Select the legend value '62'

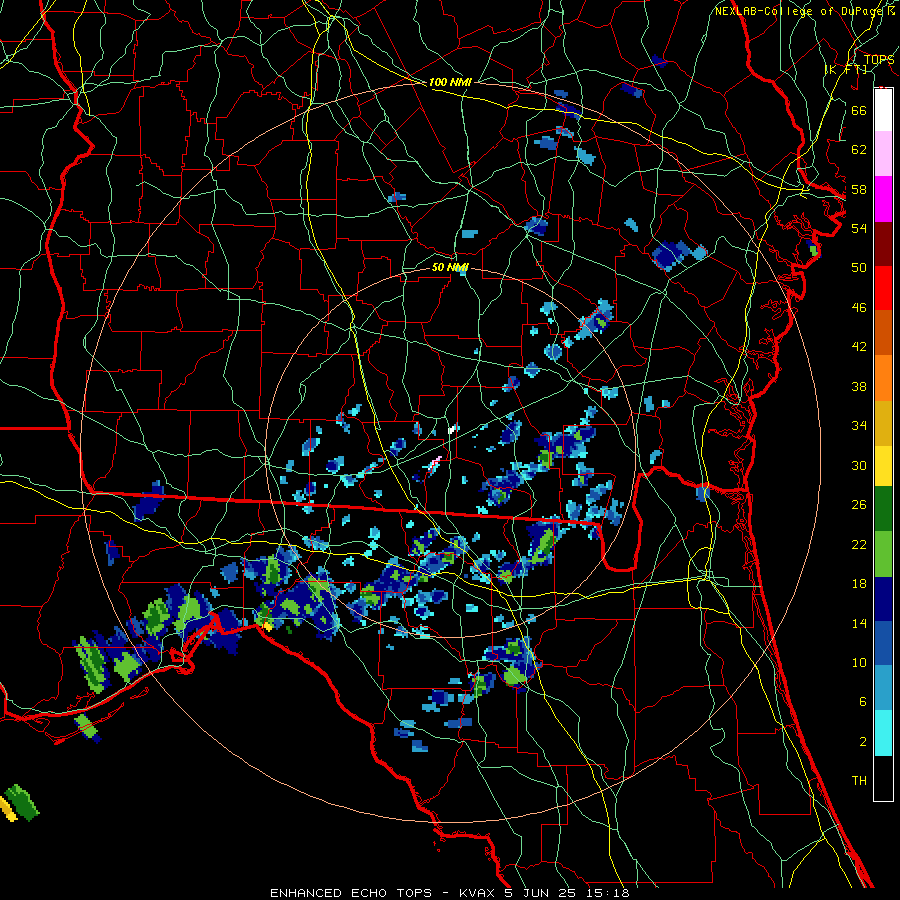[x=859, y=150]
